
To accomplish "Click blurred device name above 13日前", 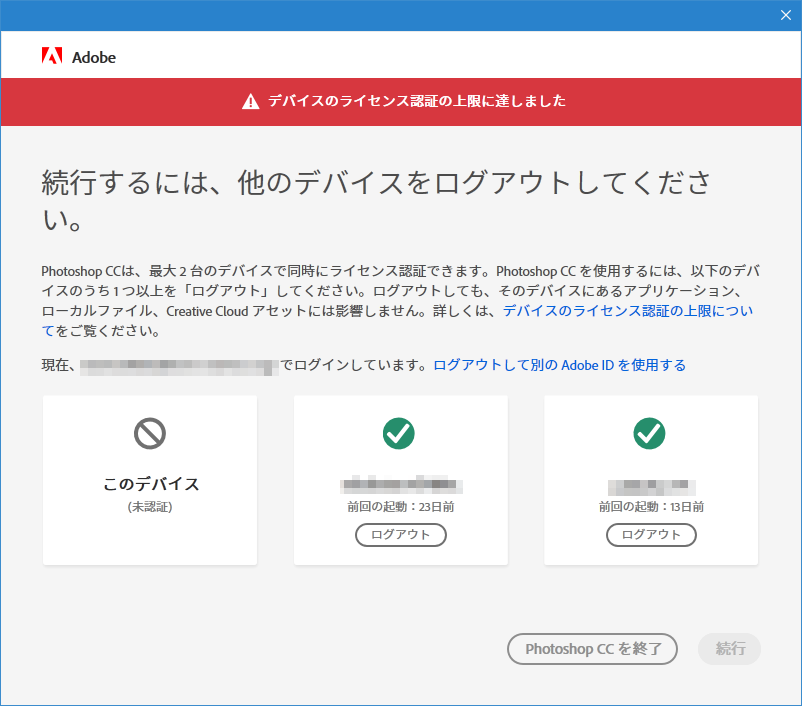I will click(652, 487).
